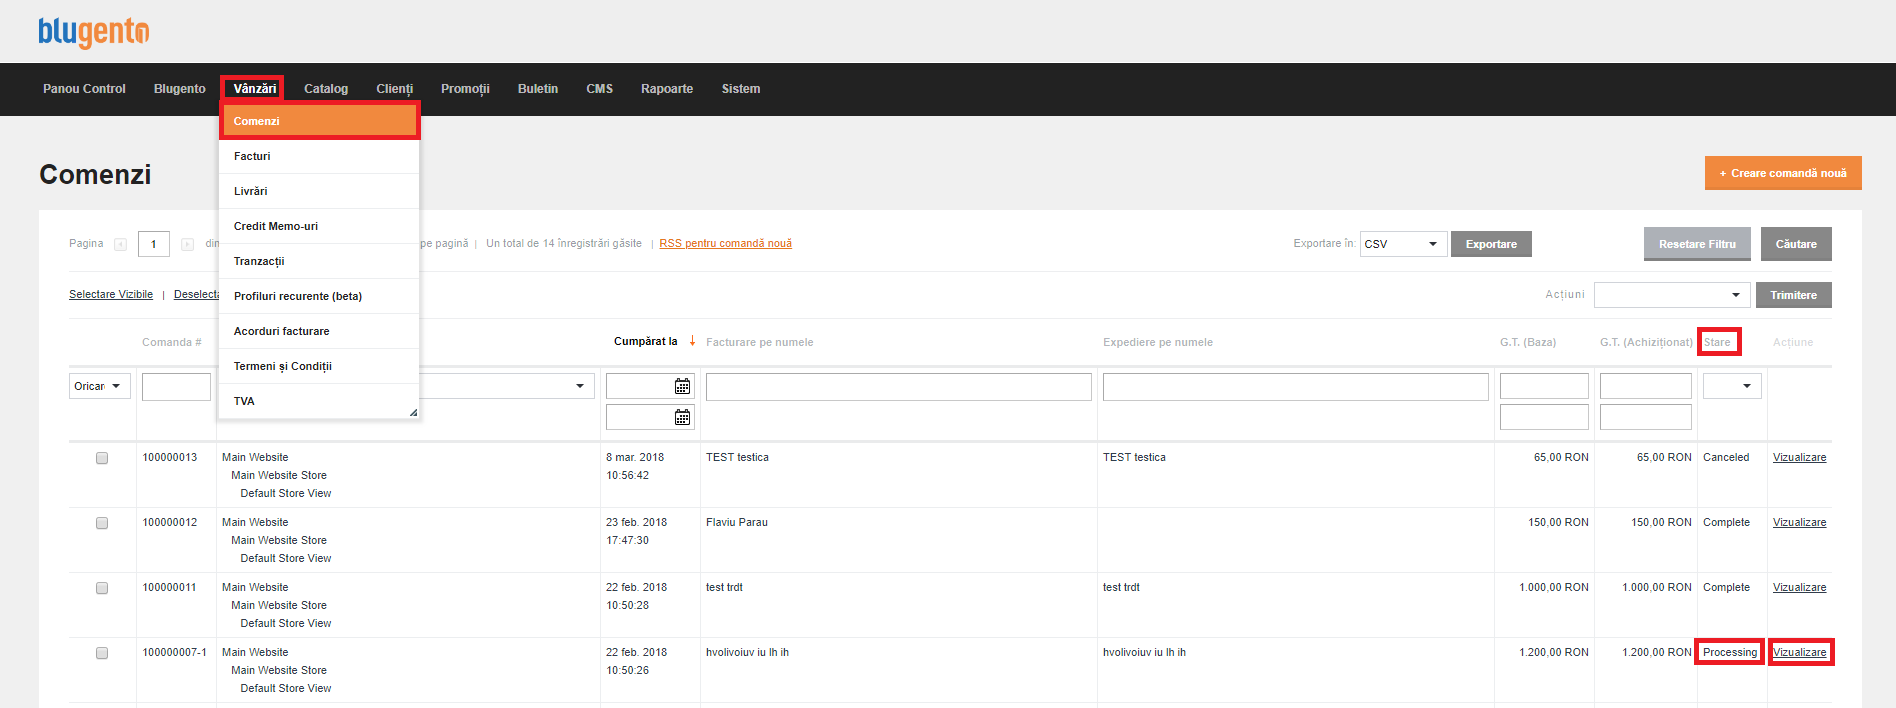
Task: Check the row of order 100000011
Action: pos(102,588)
